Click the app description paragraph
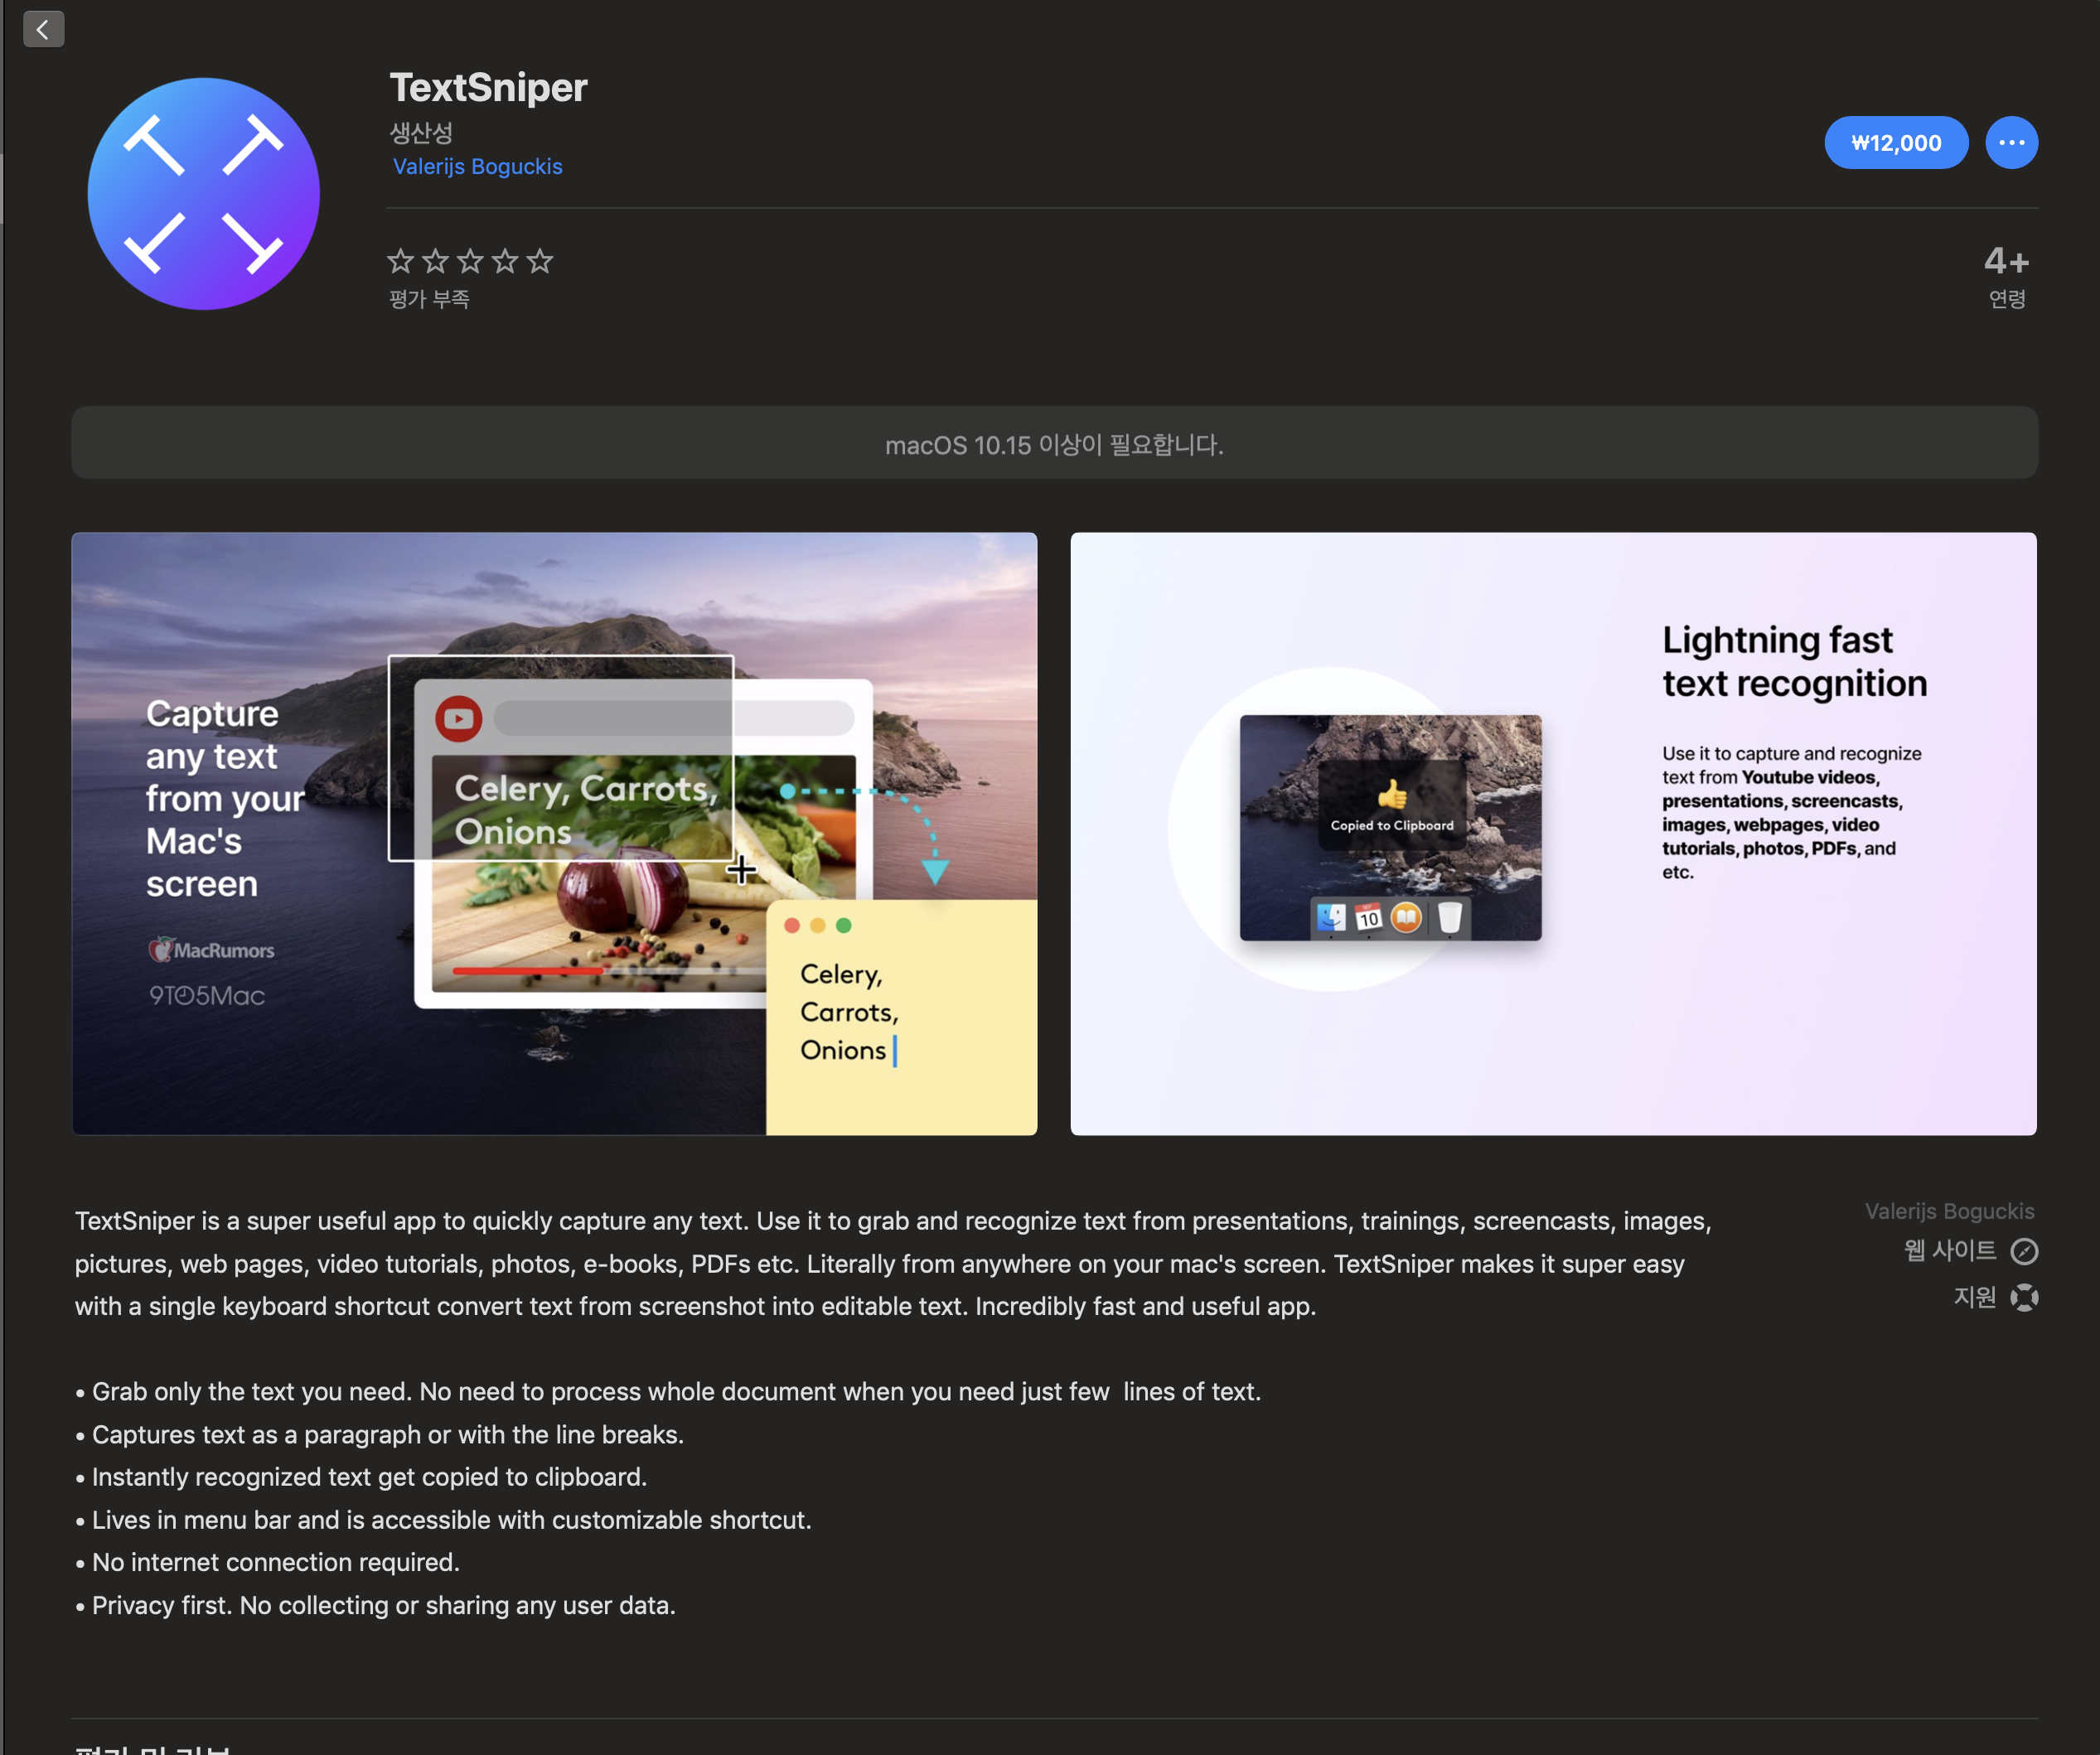Viewport: 2100px width, 1755px height. click(893, 1263)
